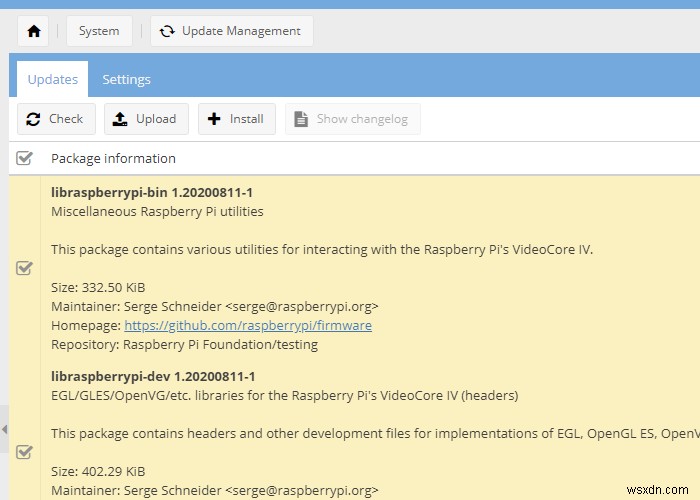Select the libraspberrypi-dev 1.20200811-1 title

point(153,376)
